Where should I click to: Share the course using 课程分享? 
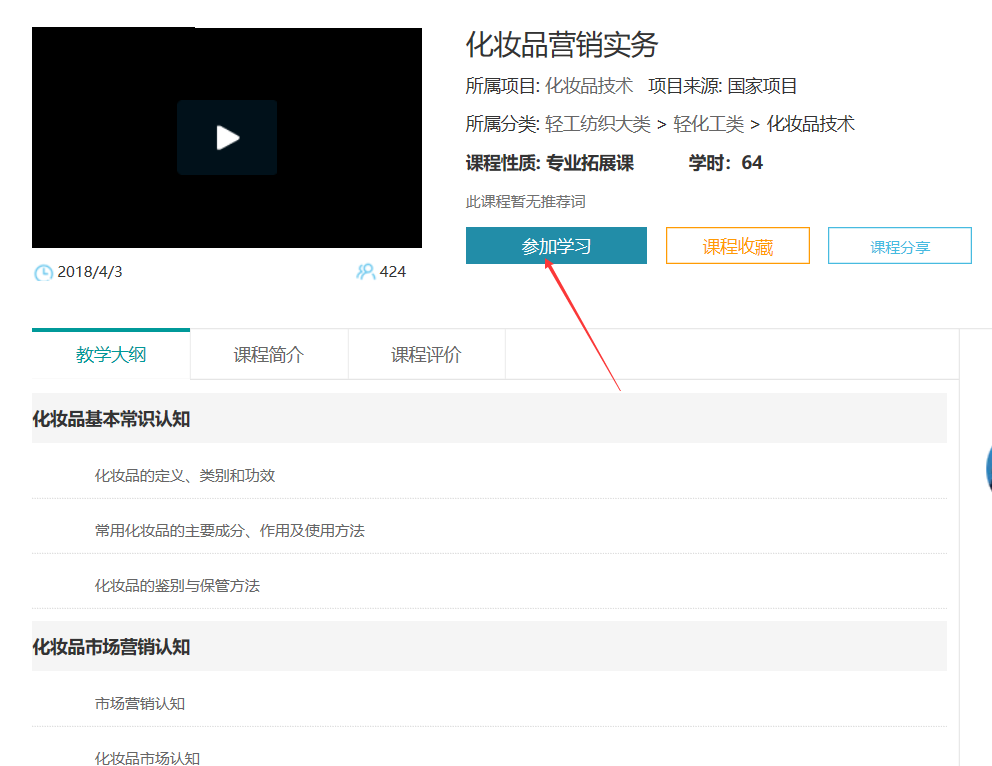(899, 246)
